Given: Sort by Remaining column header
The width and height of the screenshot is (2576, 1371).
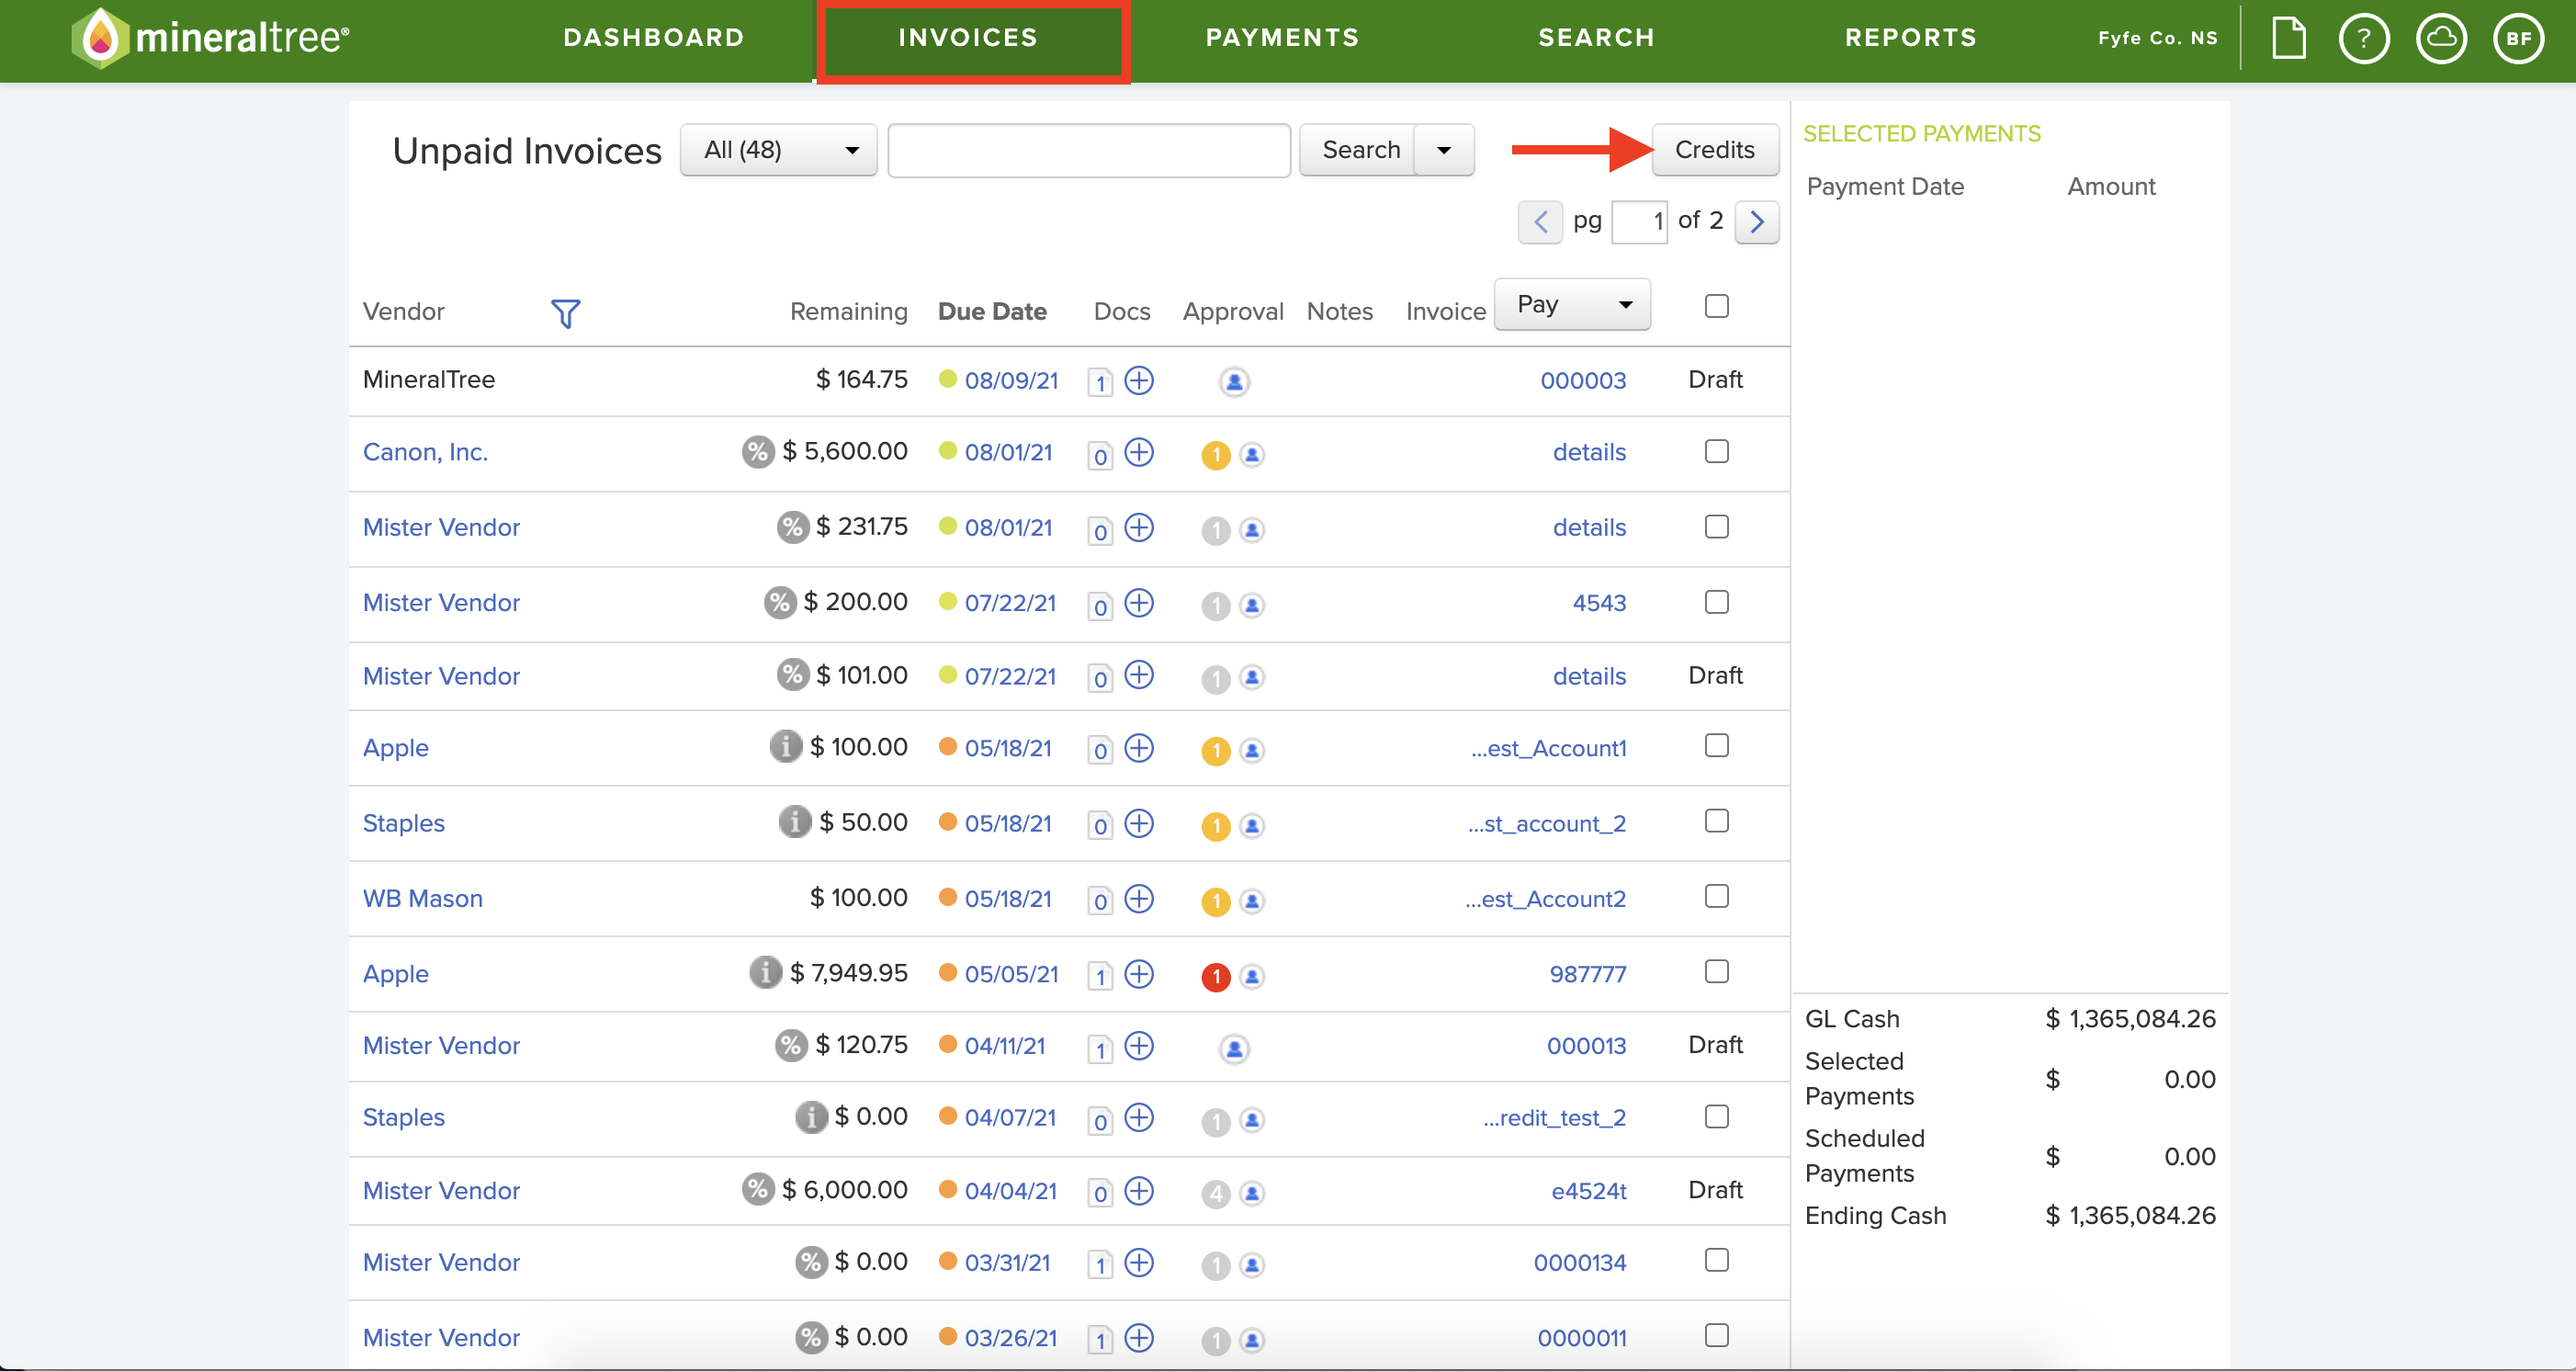Looking at the screenshot, I should pyautogui.click(x=848, y=311).
